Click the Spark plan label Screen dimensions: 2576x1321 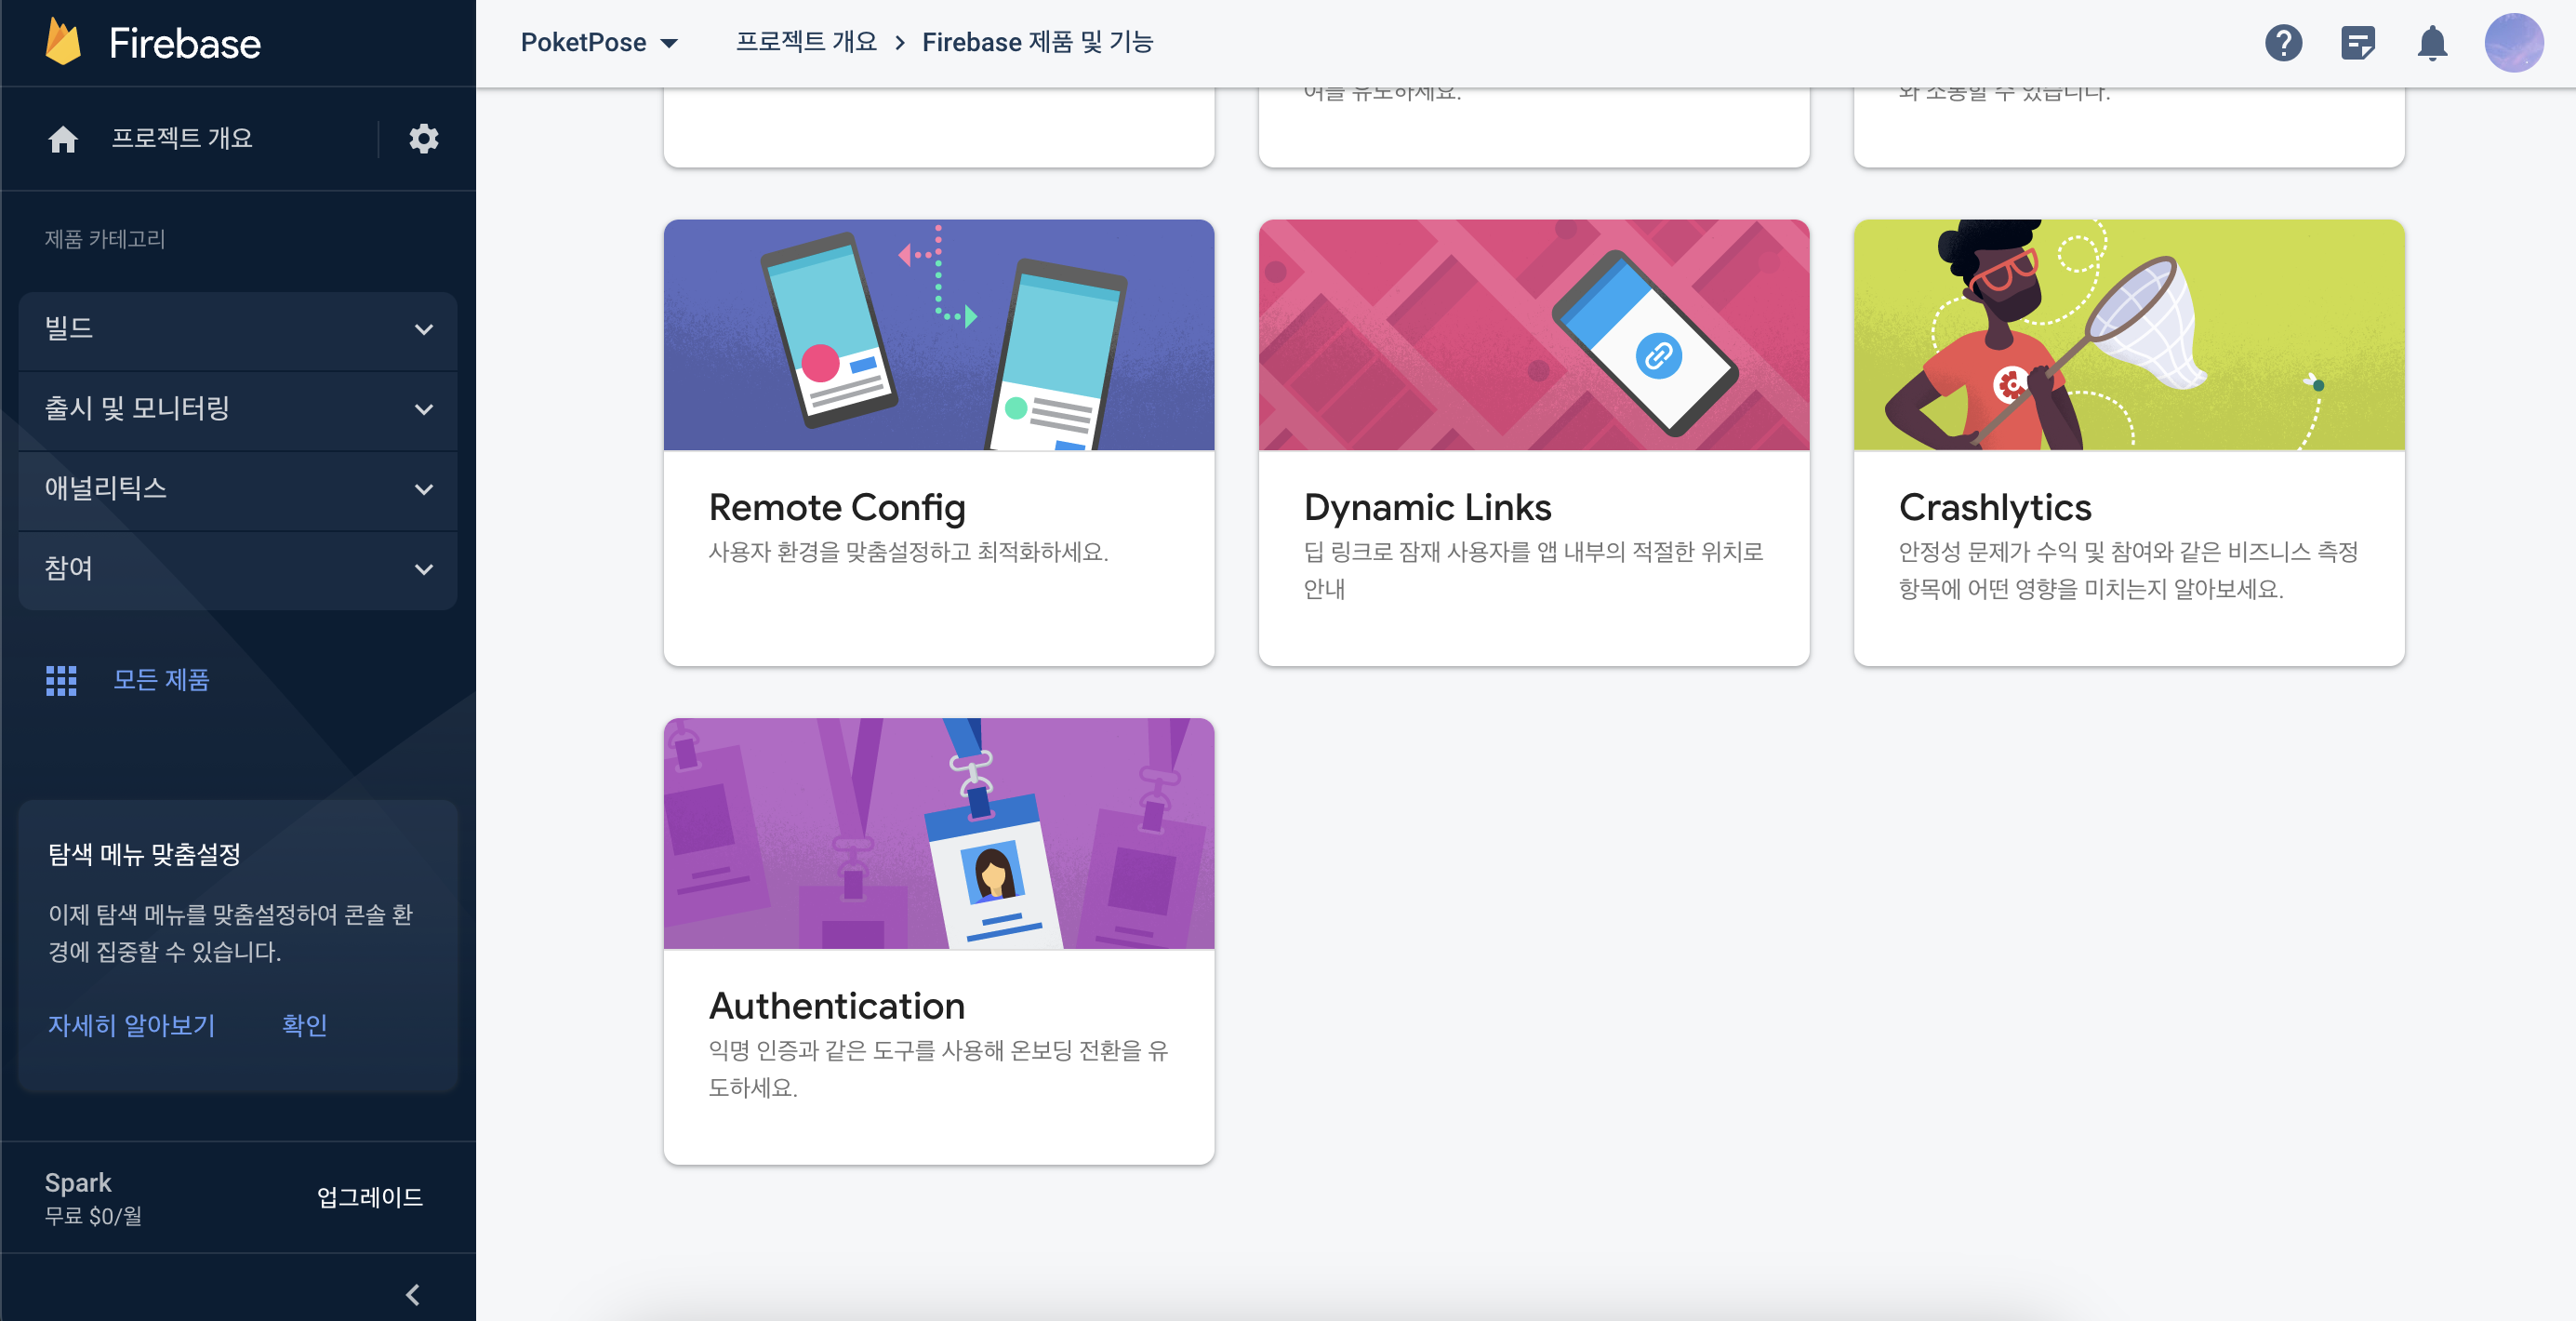tap(77, 1182)
